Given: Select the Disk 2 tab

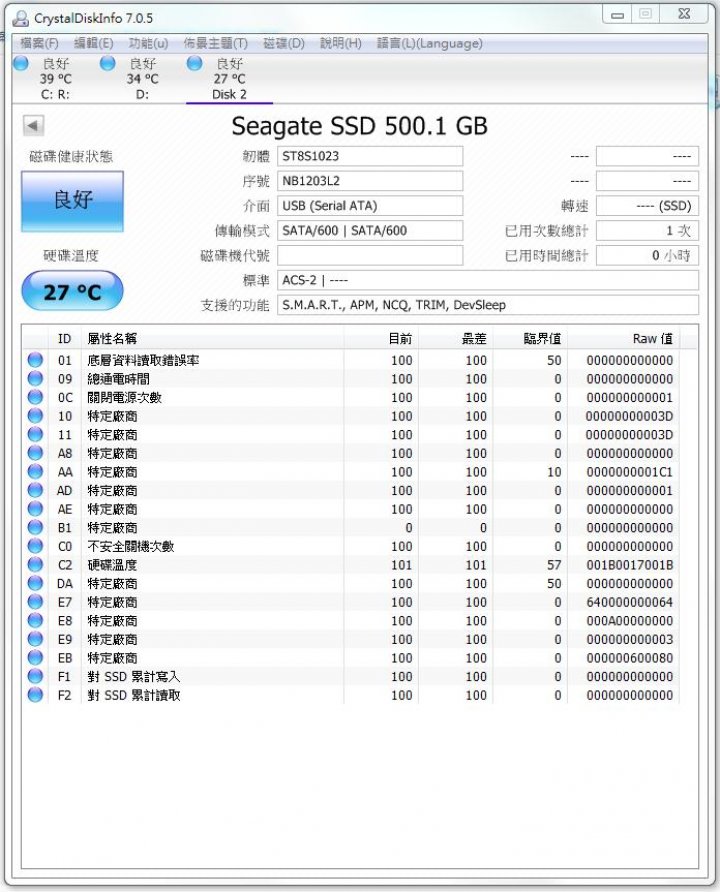Looking at the screenshot, I should (x=229, y=79).
